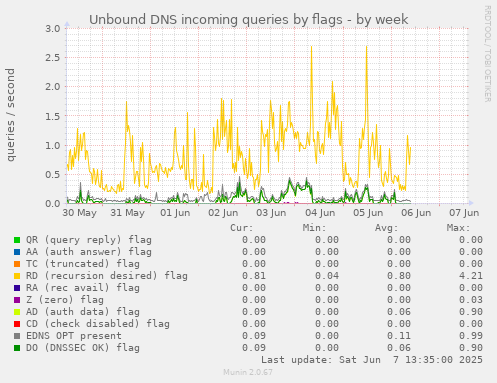Click the 'Munin 2.0.67' version text
Image resolution: width=497 pixels, height=383 pixels.
pyautogui.click(x=248, y=372)
